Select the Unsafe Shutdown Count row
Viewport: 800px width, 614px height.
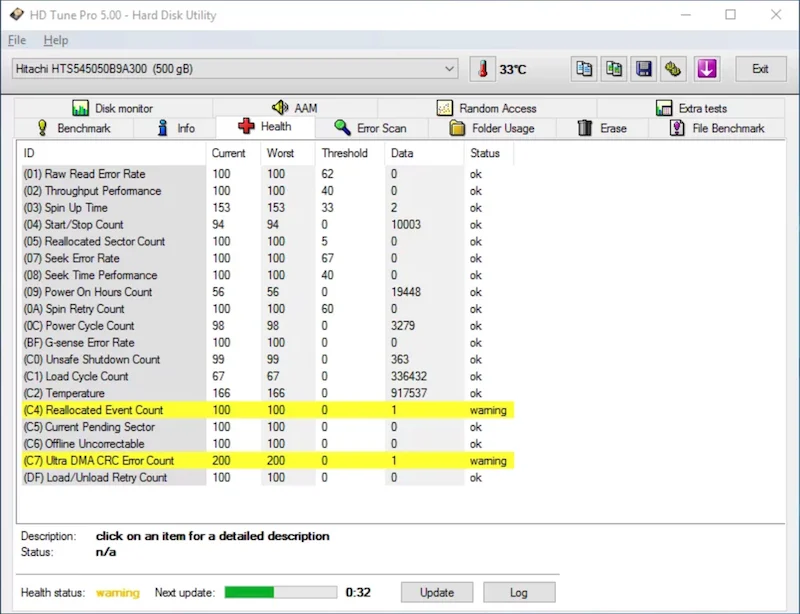tap(268, 359)
